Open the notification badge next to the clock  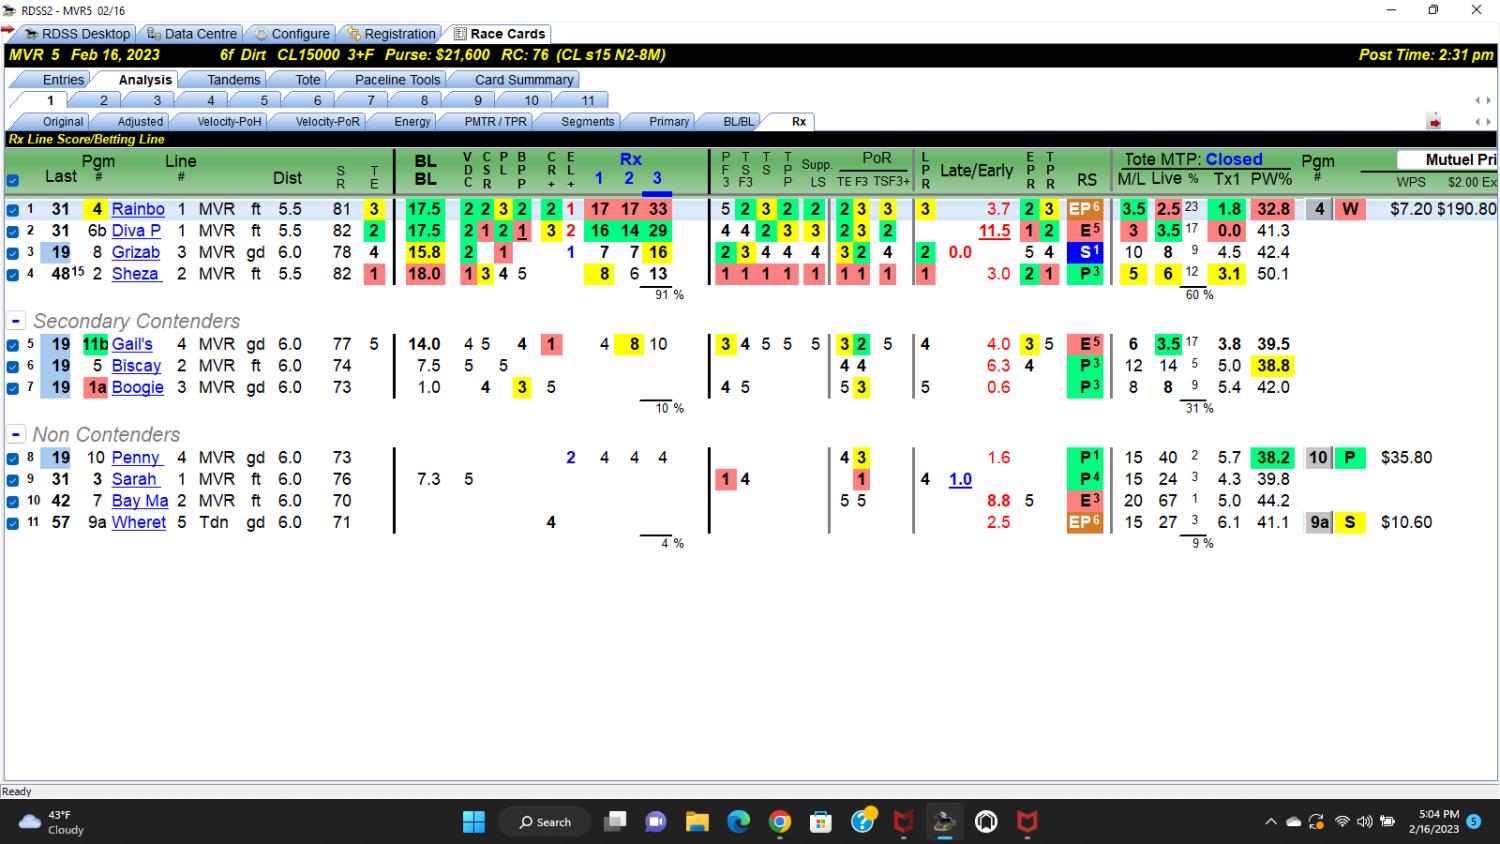point(1473,822)
